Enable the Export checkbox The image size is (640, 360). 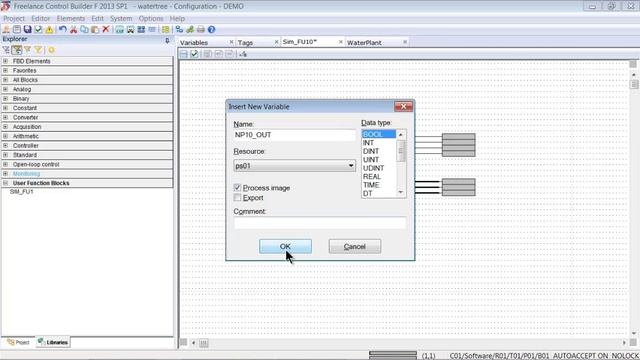click(238, 198)
